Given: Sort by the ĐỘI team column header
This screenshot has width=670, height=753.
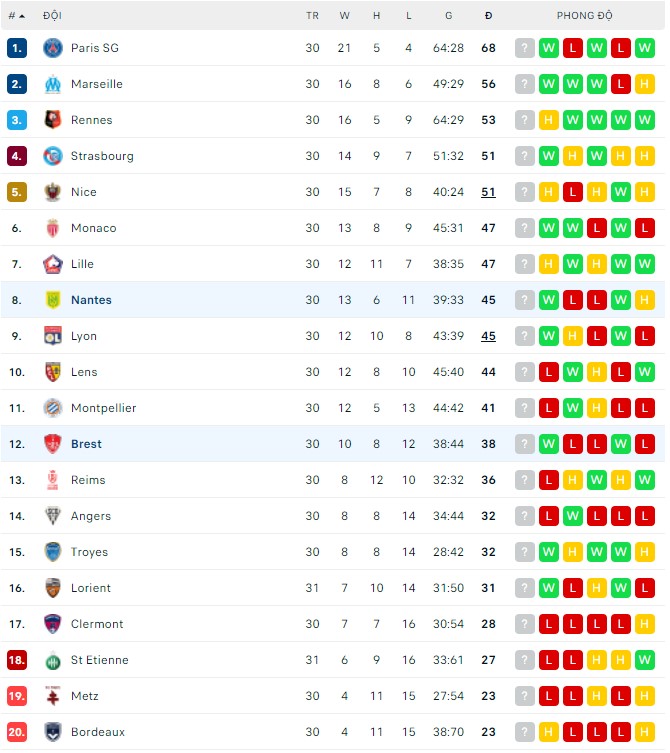Looking at the screenshot, I should coord(52,16).
